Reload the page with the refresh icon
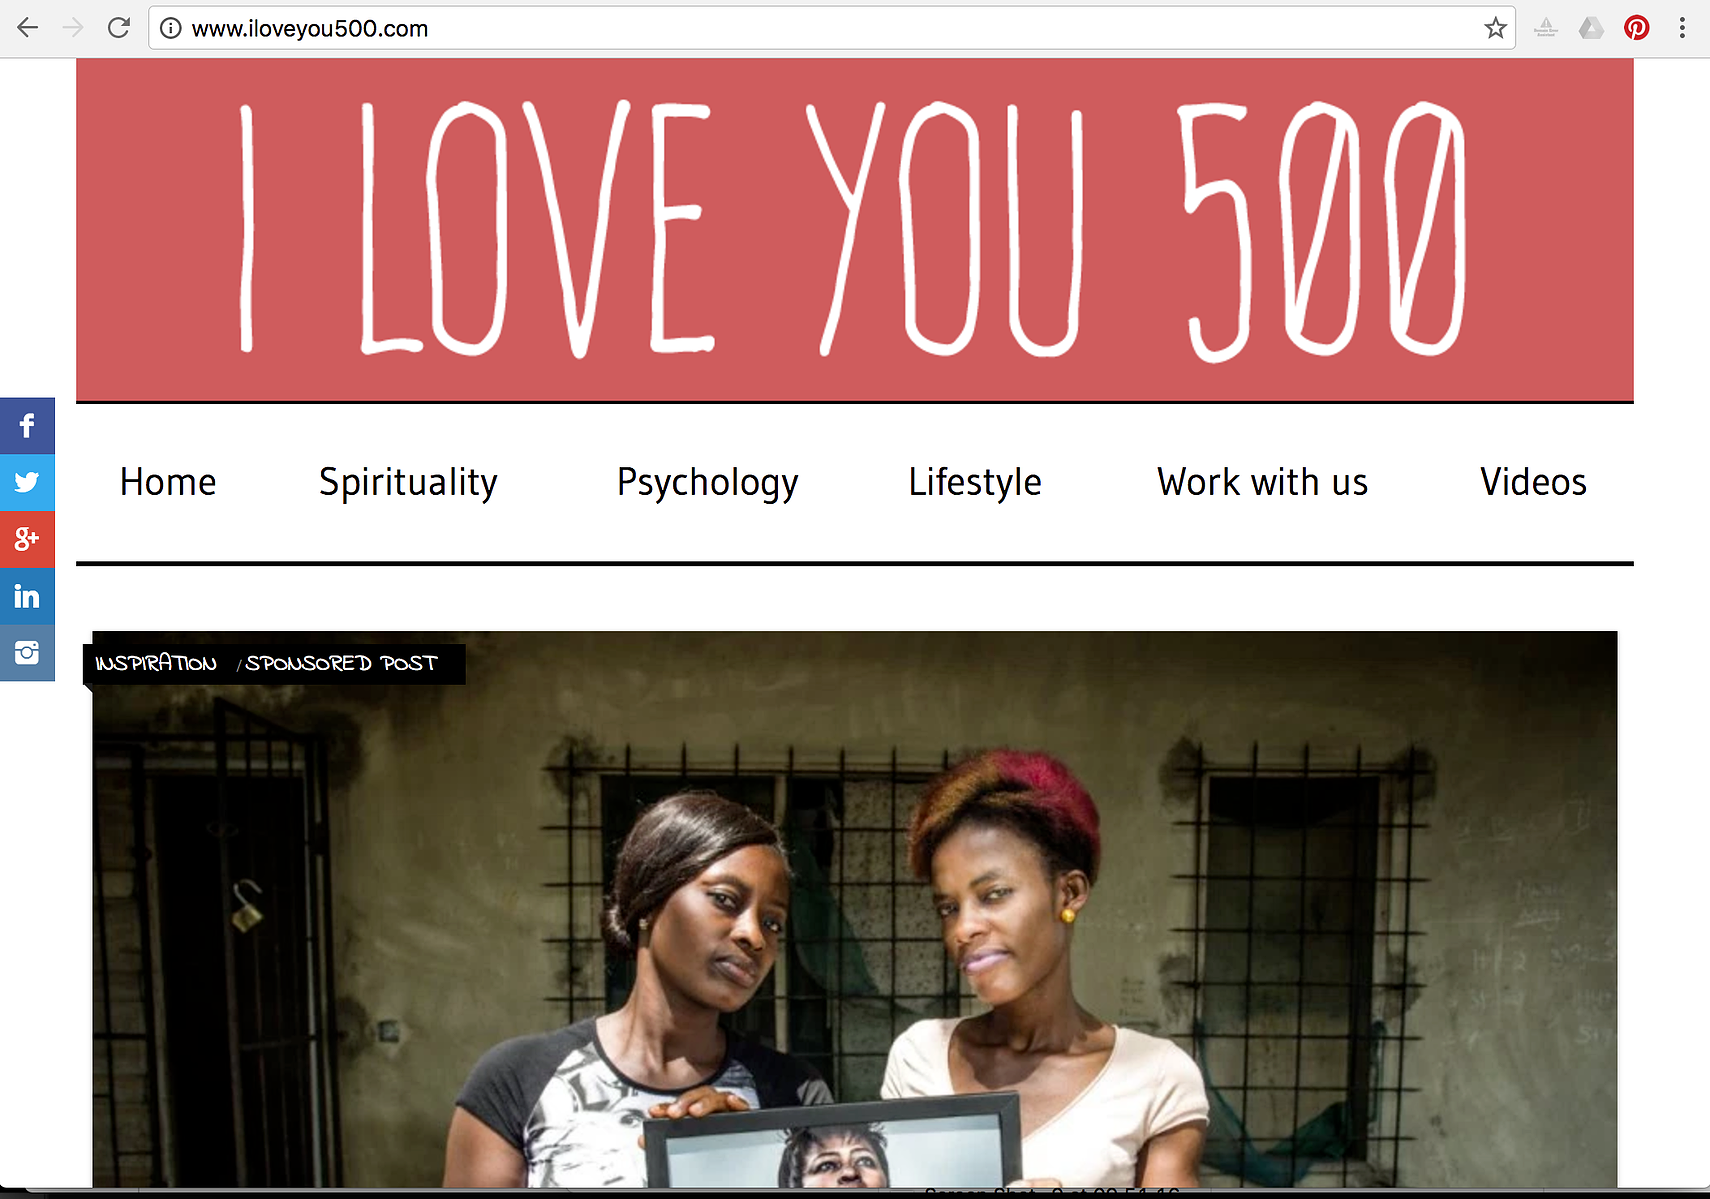The width and height of the screenshot is (1710, 1199). [x=119, y=28]
